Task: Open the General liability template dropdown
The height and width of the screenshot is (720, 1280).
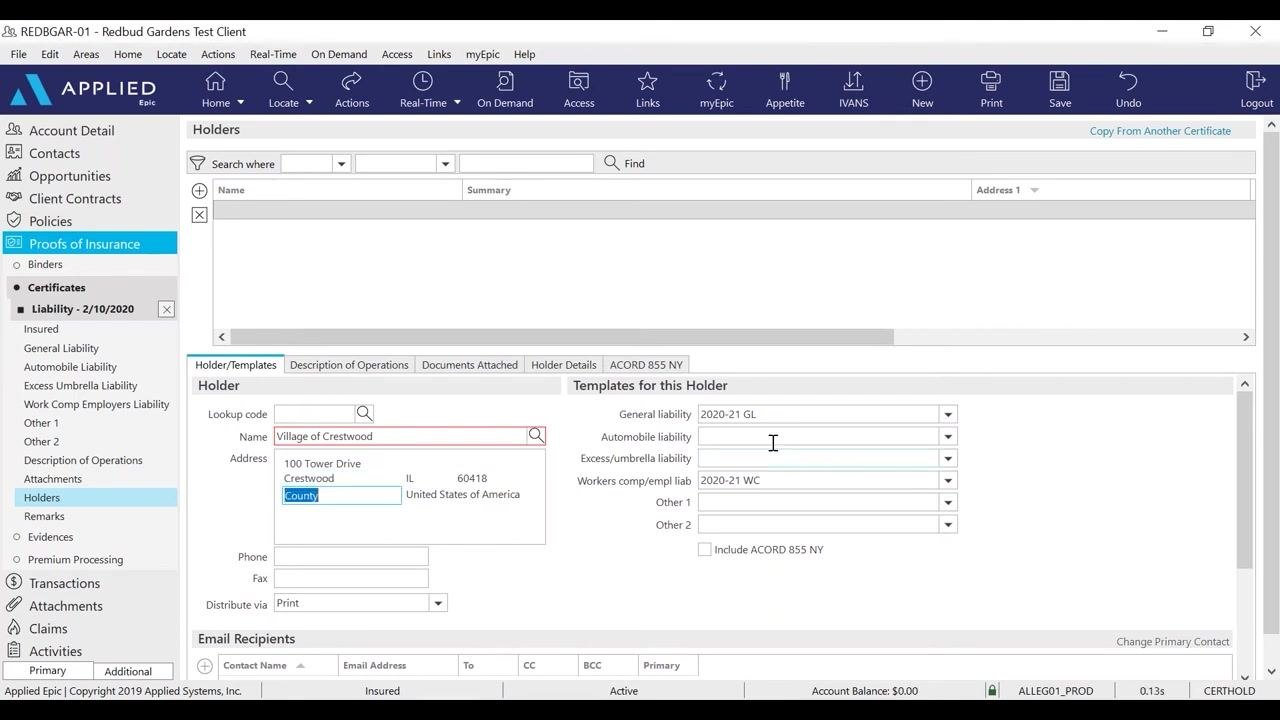Action: click(x=947, y=414)
